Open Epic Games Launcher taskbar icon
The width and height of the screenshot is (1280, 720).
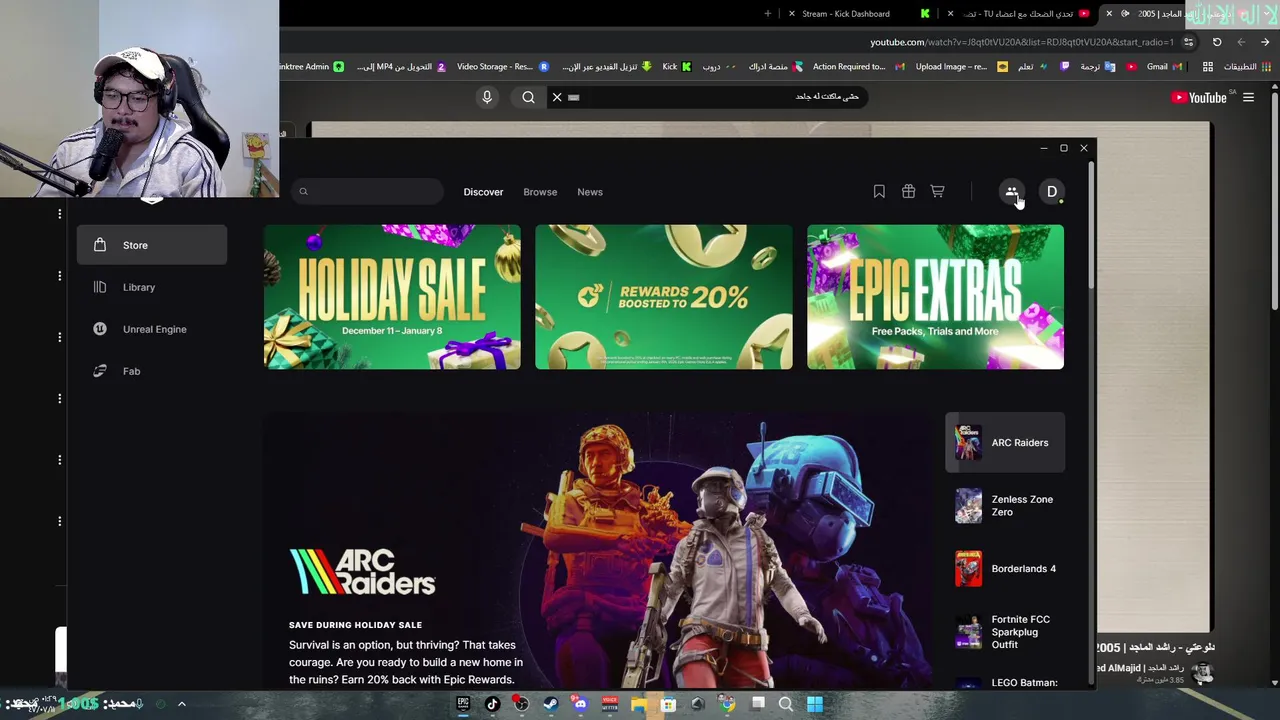(x=463, y=704)
